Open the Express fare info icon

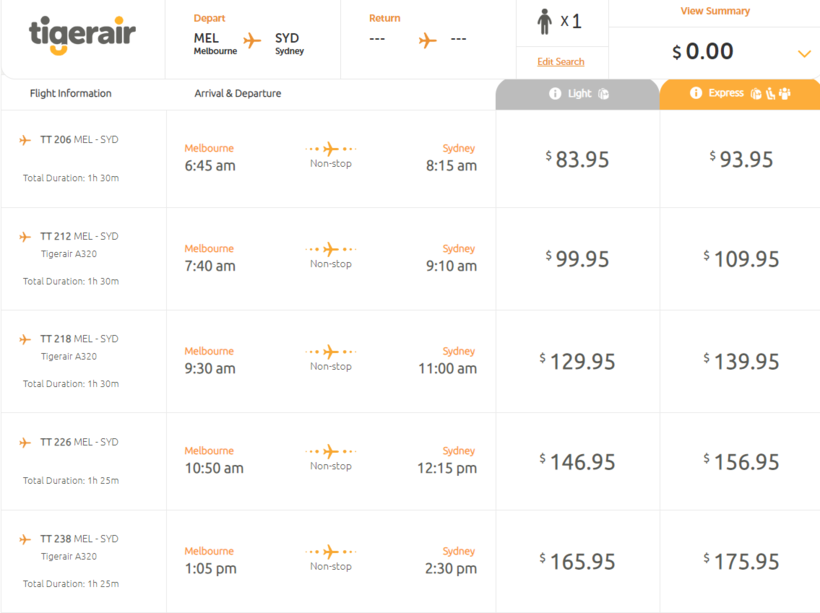(696, 94)
